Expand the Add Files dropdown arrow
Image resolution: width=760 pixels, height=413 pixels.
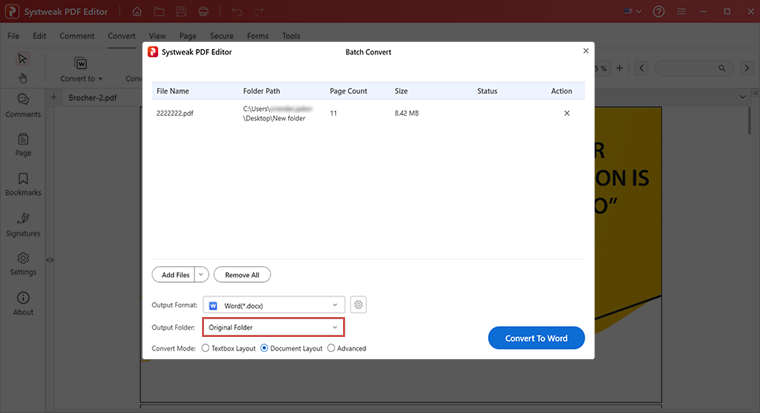click(x=201, y=275)
